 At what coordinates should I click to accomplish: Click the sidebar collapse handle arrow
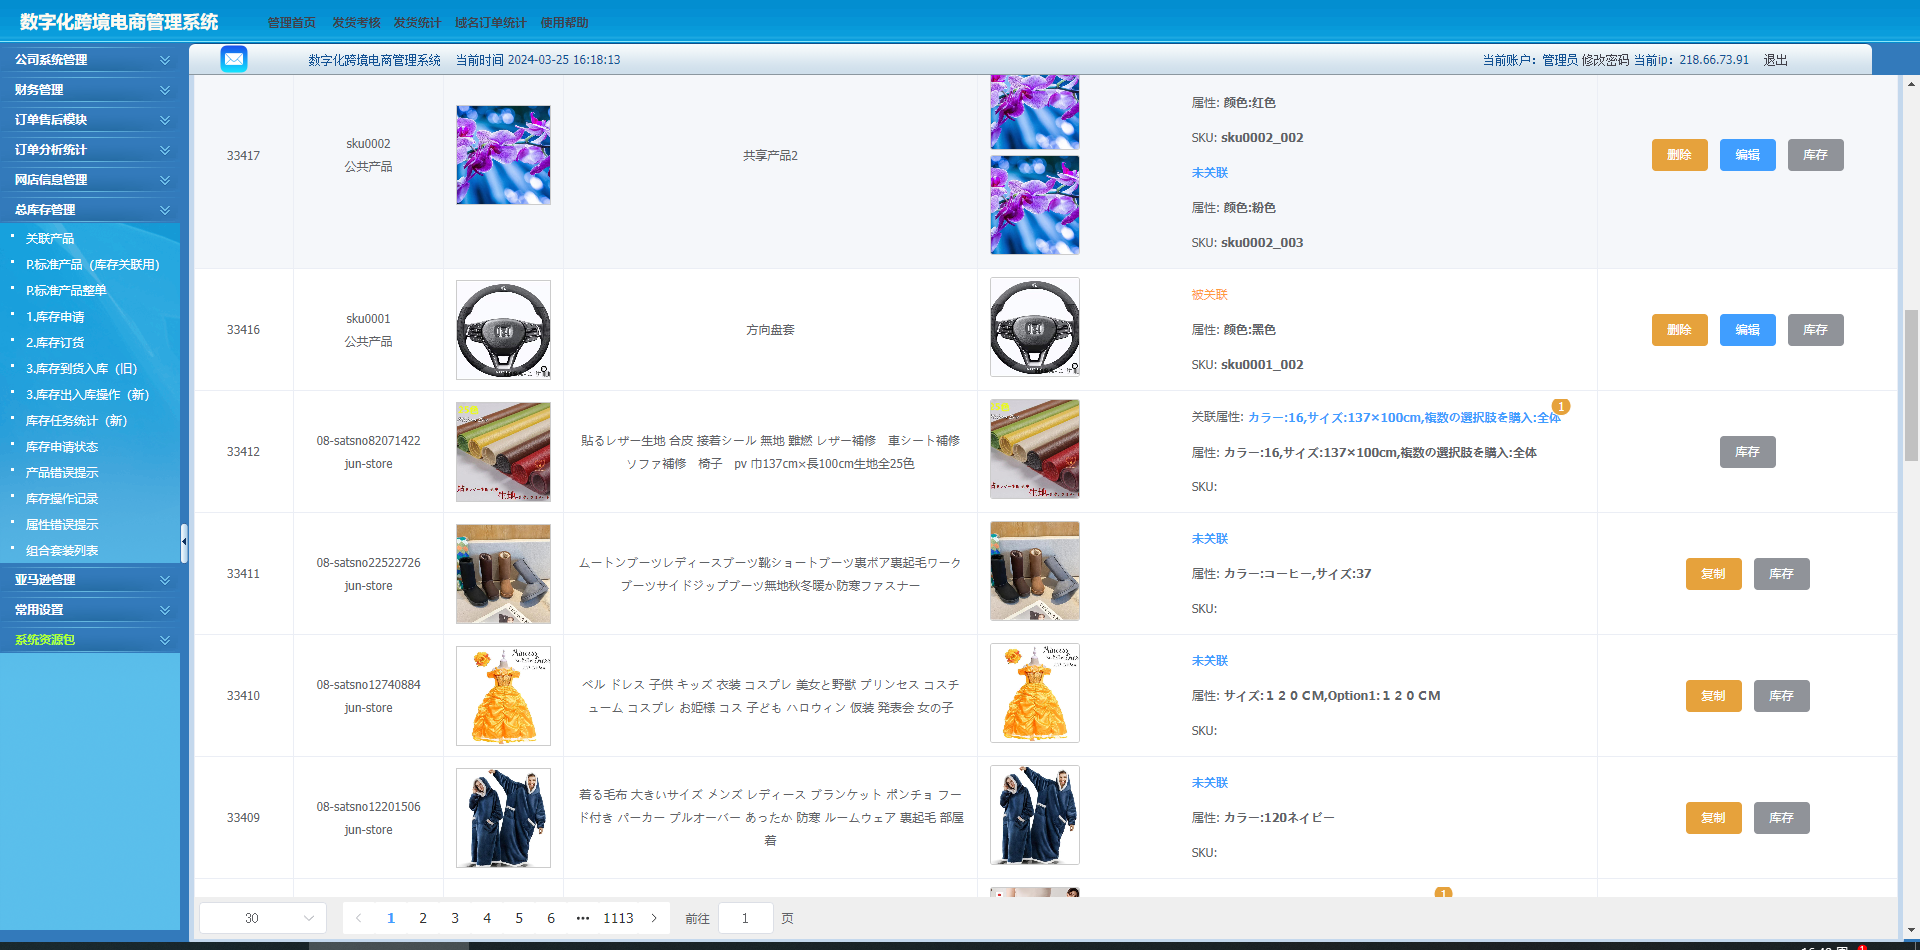click(x=184, y=542)
